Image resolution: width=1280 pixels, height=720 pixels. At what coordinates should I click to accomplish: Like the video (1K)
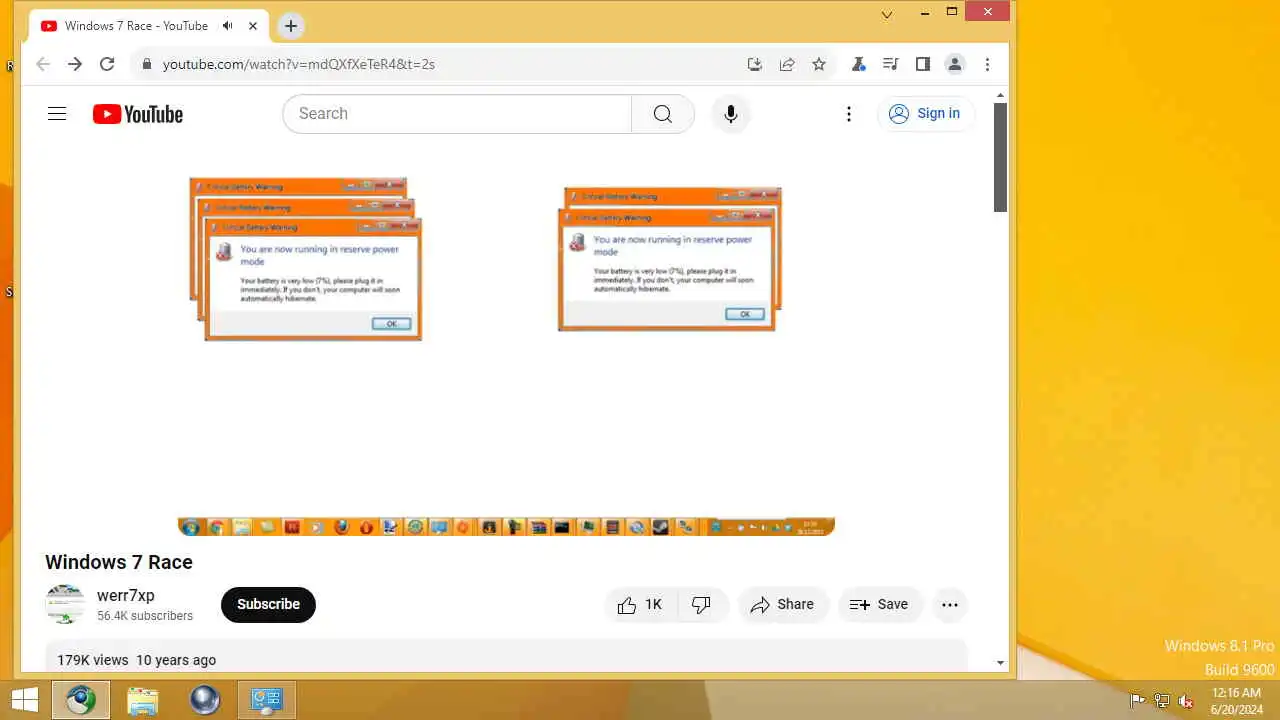tap(641, 604)
